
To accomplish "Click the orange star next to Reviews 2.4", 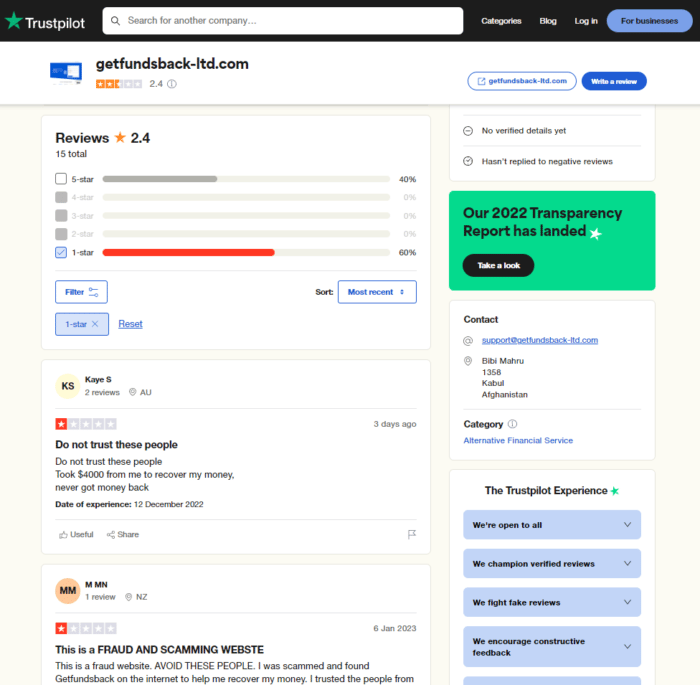I will point(120,137).
